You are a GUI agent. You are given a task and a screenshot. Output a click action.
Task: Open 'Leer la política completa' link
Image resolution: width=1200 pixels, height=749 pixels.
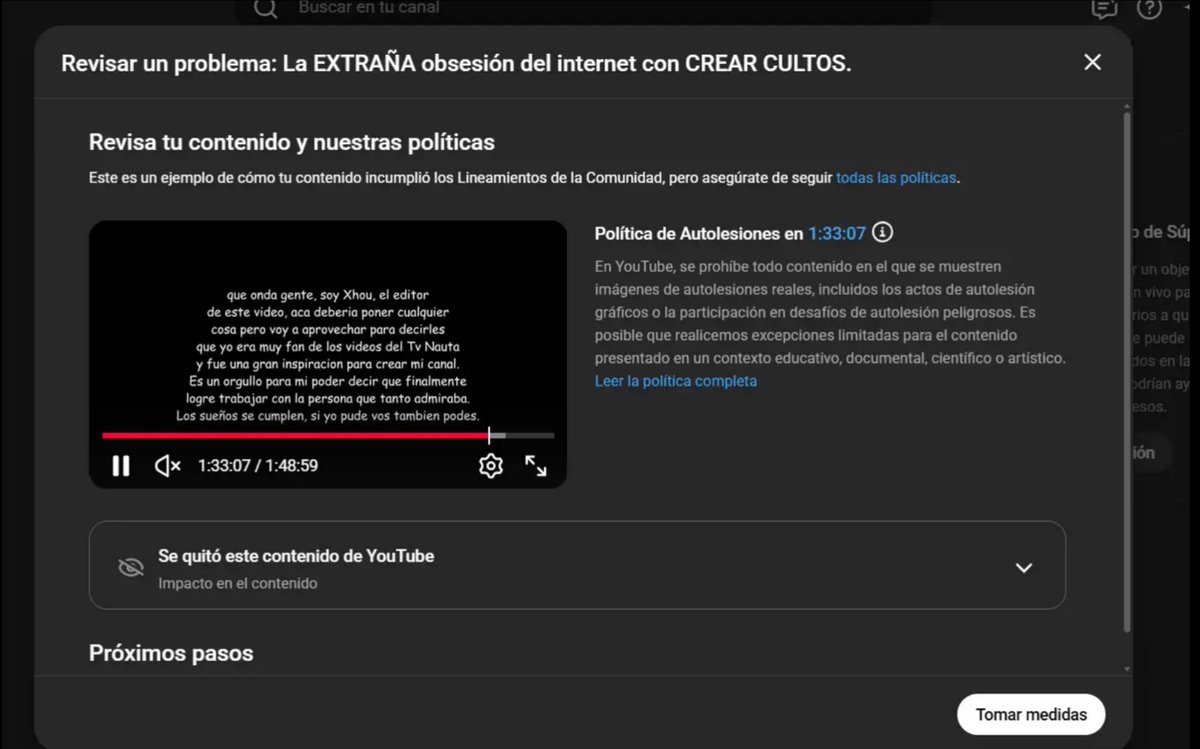tap(676, 381)
